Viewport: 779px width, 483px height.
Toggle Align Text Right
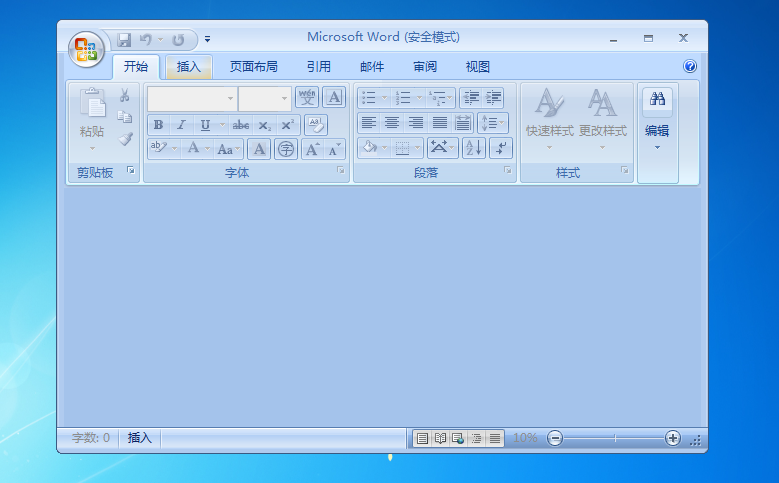(x=416, y=122)
